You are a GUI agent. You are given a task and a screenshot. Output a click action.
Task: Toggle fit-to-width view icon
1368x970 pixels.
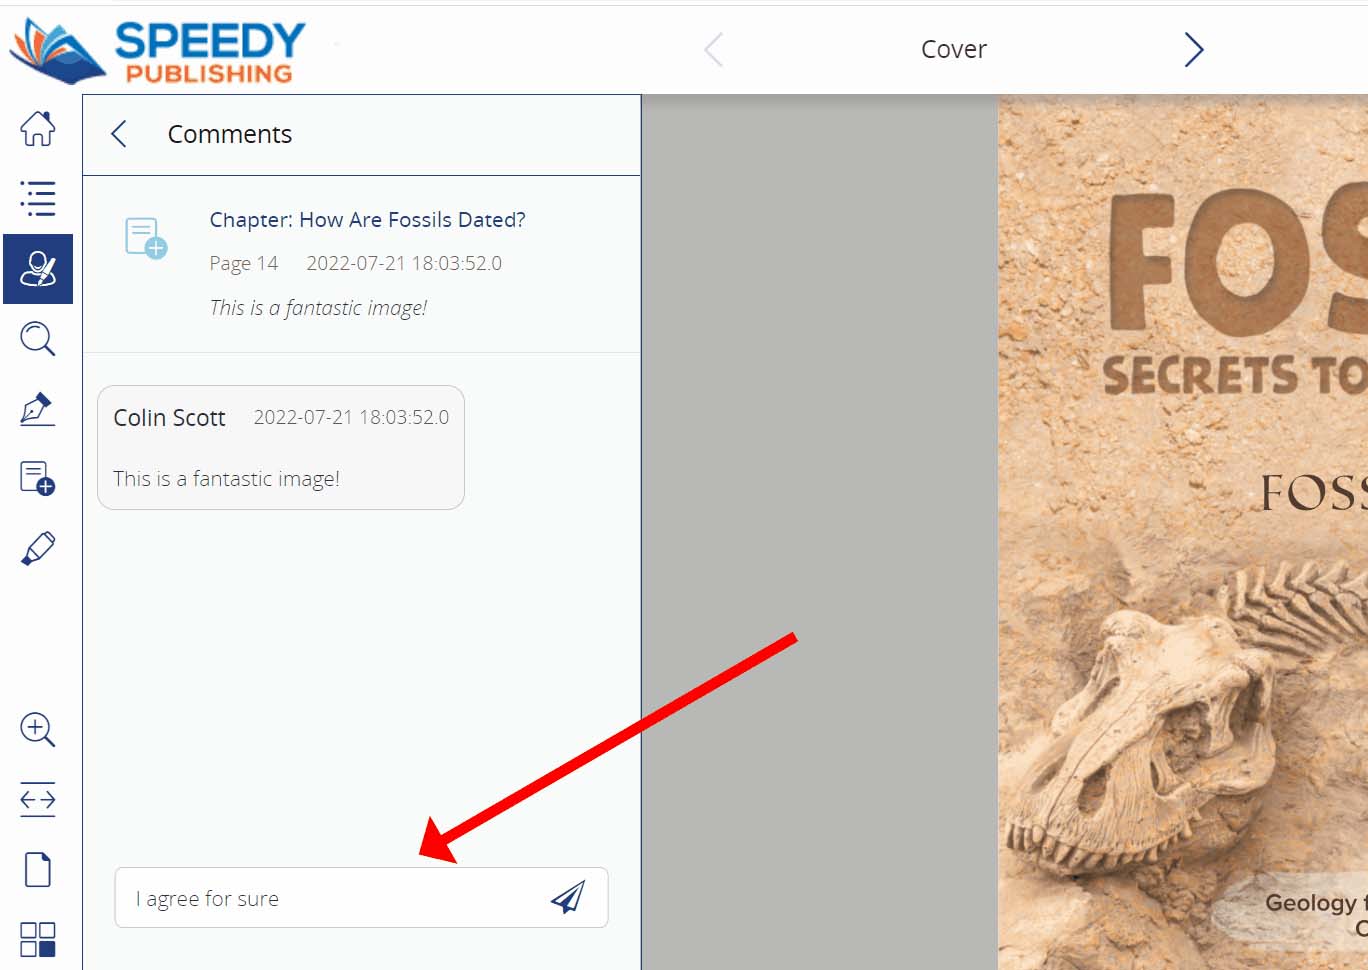tap(38, 799)
